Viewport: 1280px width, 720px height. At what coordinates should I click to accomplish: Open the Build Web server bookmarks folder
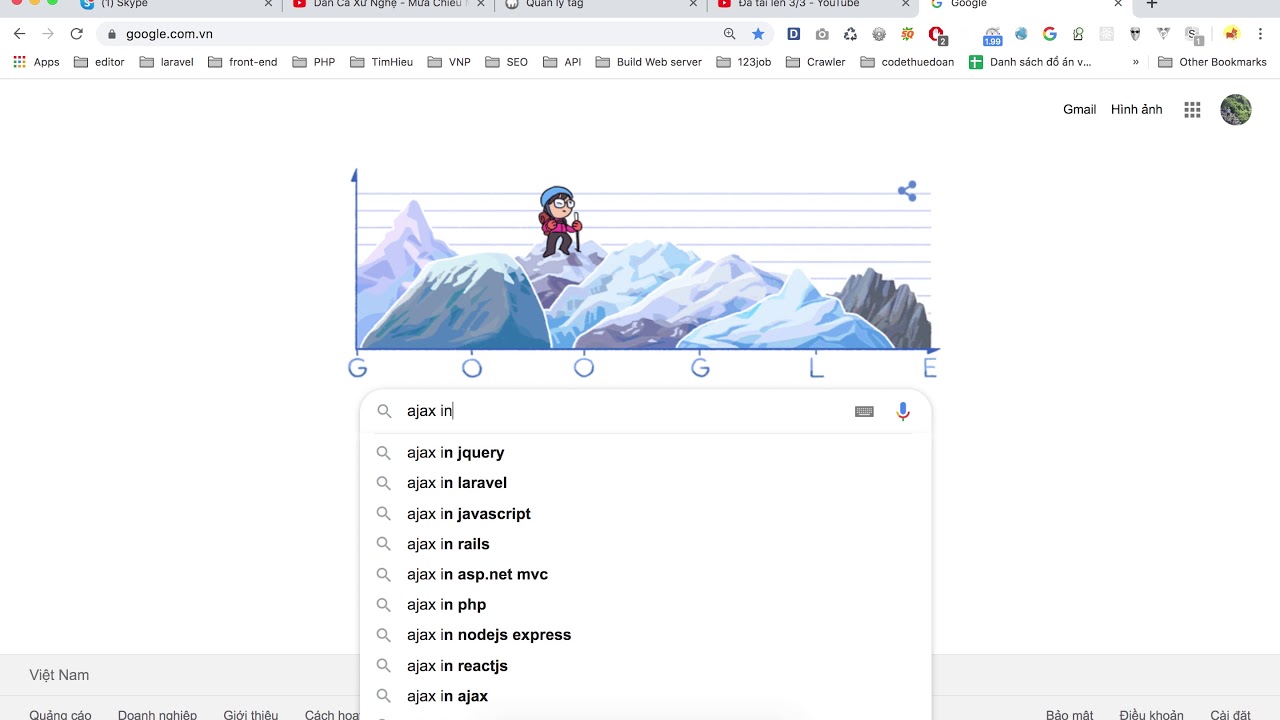click(649, 62)
